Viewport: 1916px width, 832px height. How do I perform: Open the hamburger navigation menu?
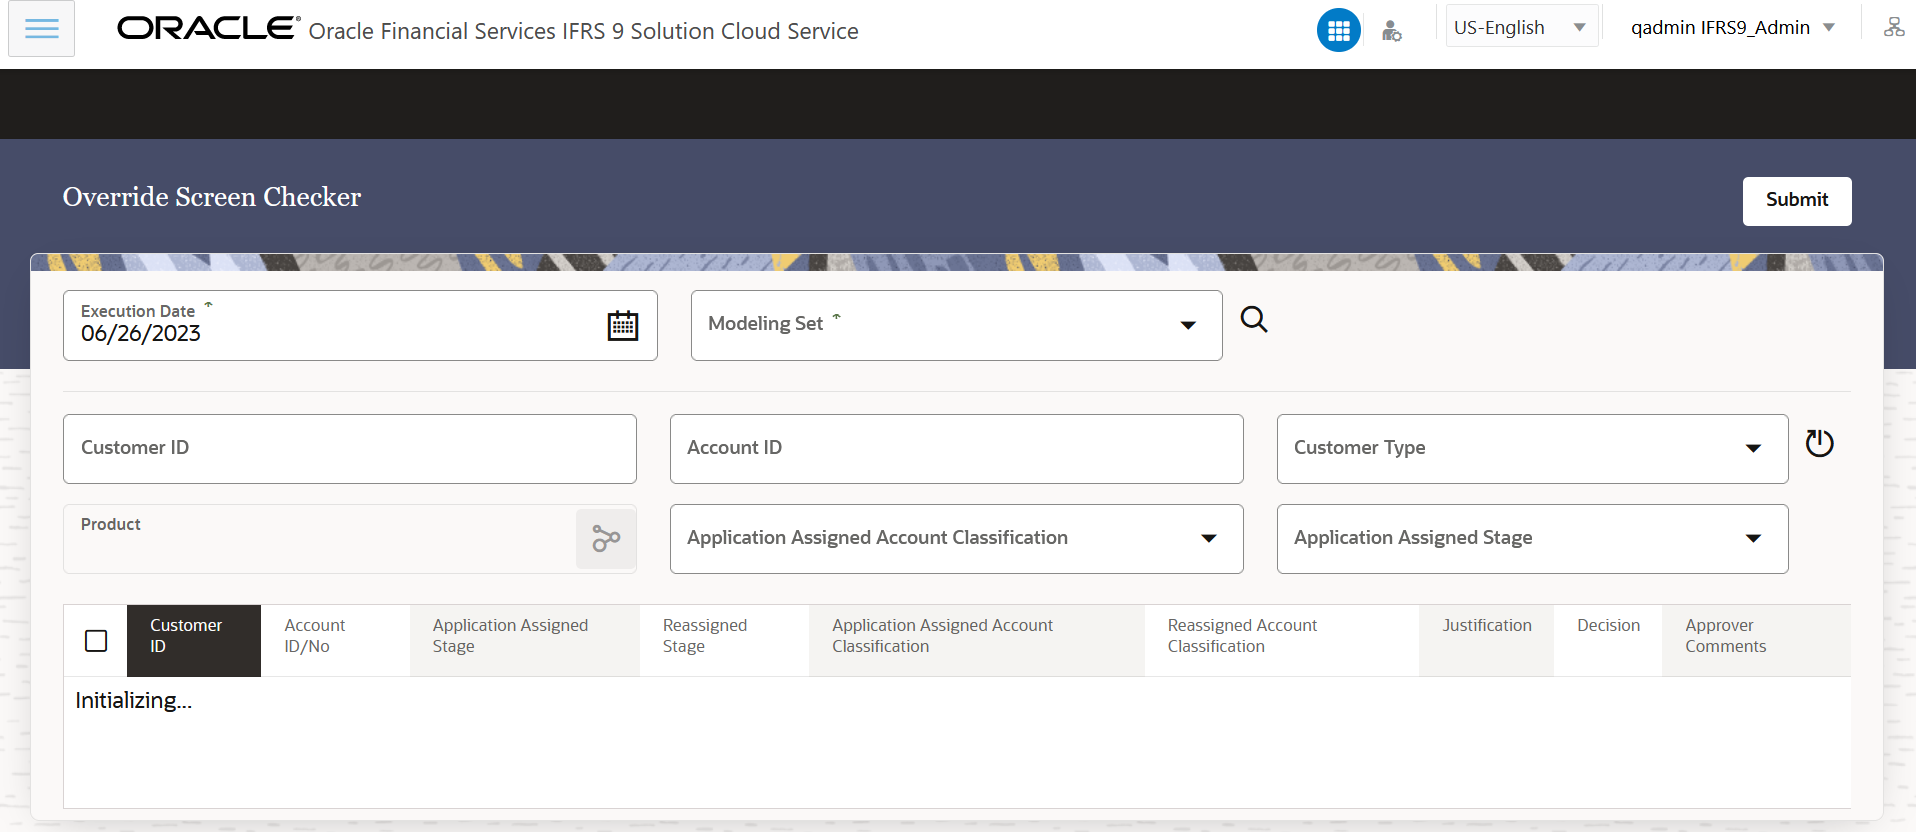click(41, 29)
